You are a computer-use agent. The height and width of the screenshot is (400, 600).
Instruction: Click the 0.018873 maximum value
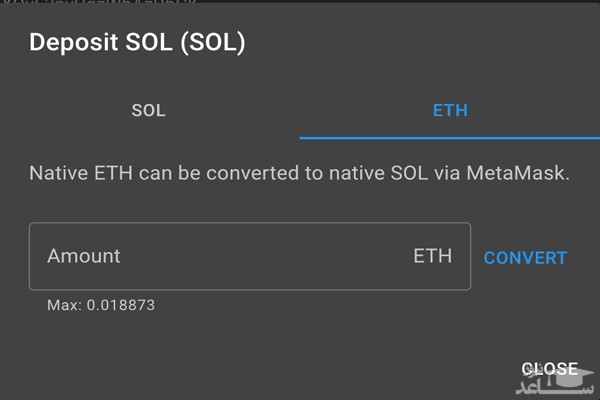point(120,304)
